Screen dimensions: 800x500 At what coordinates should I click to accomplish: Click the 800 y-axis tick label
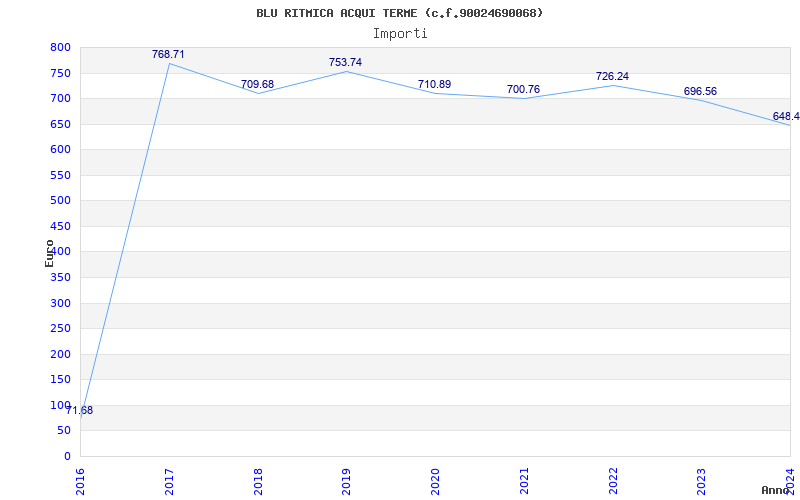60,48
